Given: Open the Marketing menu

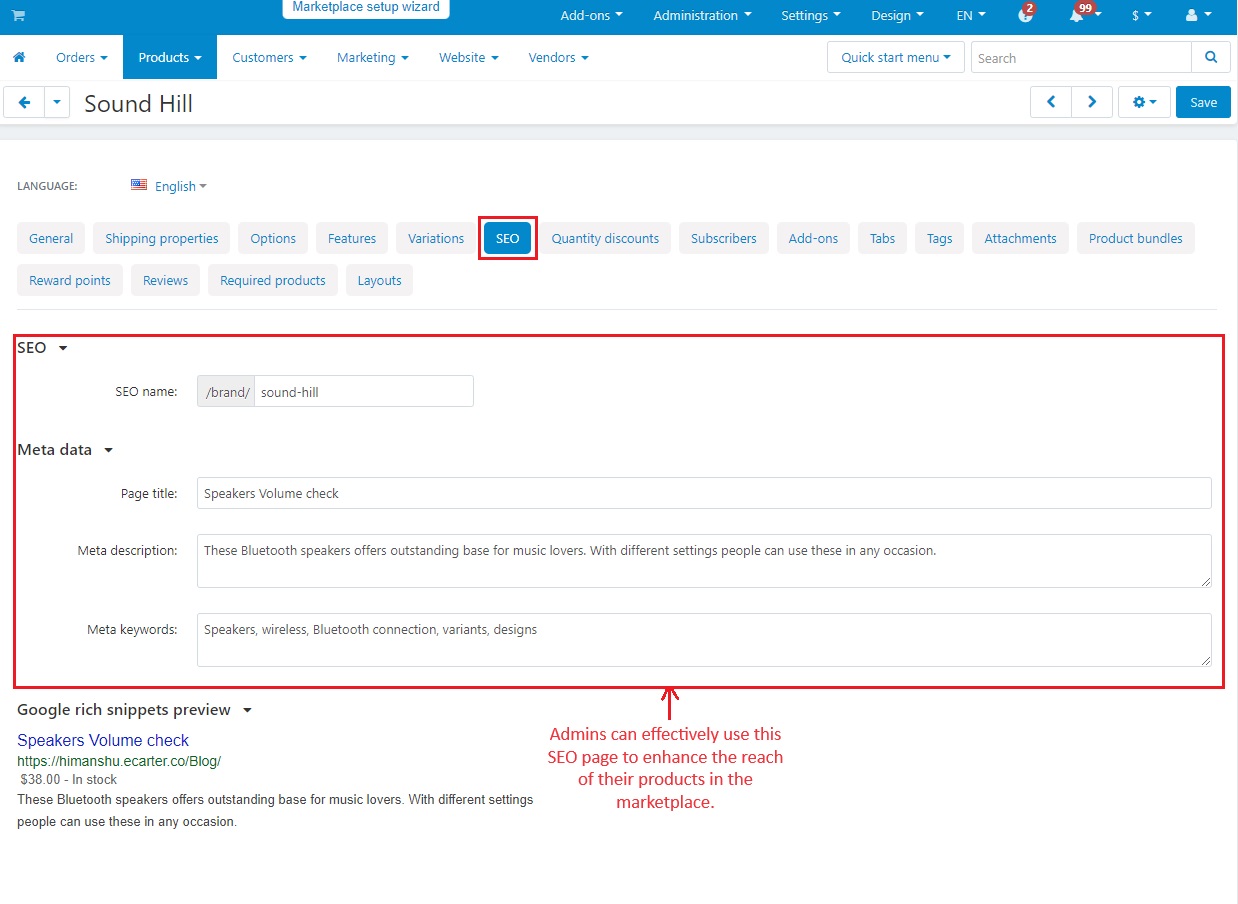Looking at the screenshot, I should (372, 57).
